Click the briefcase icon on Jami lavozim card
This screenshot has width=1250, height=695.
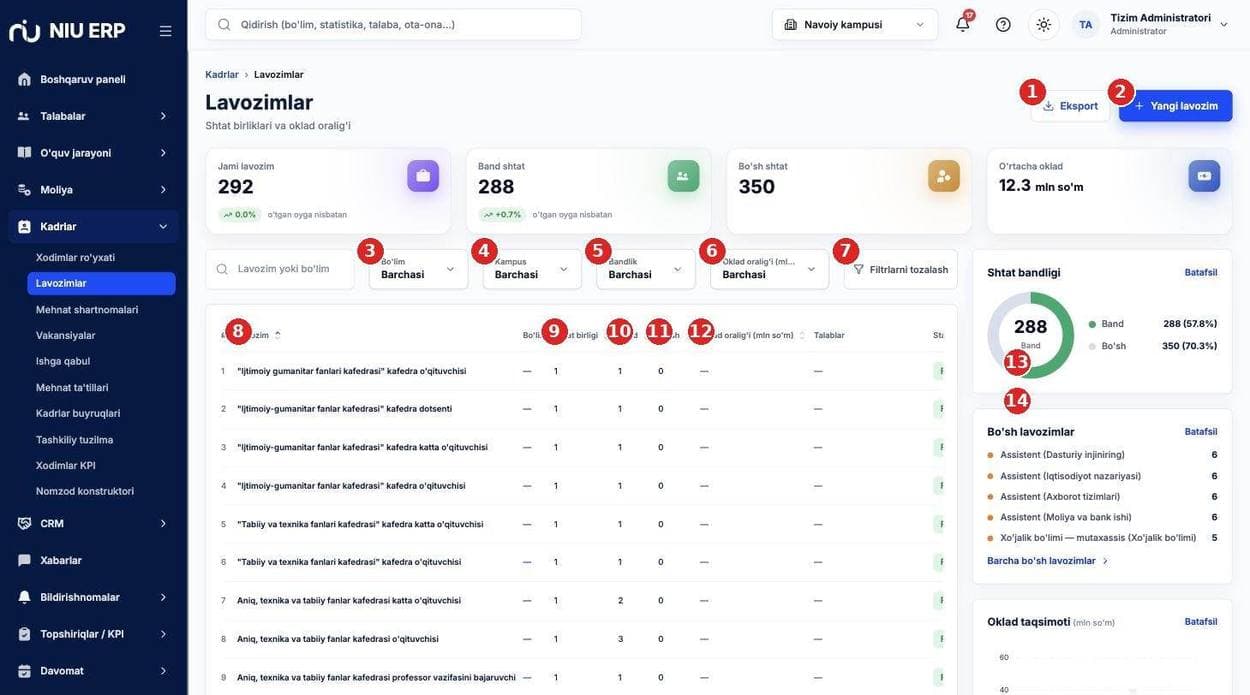tap(423, 176)
